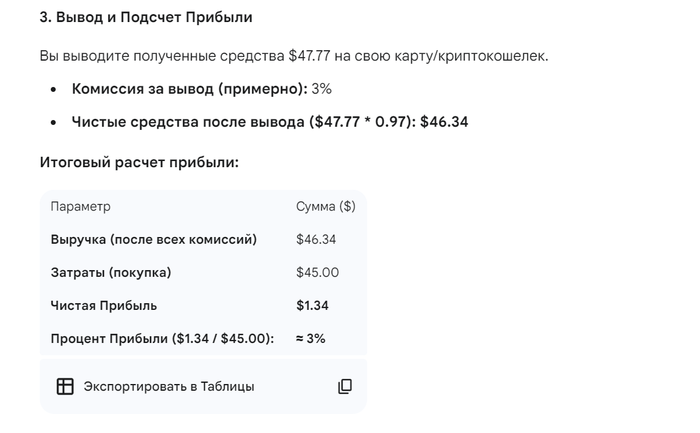Click the bold $46.34 result in the bullet

pyautogui.click(x=444, y=122)
